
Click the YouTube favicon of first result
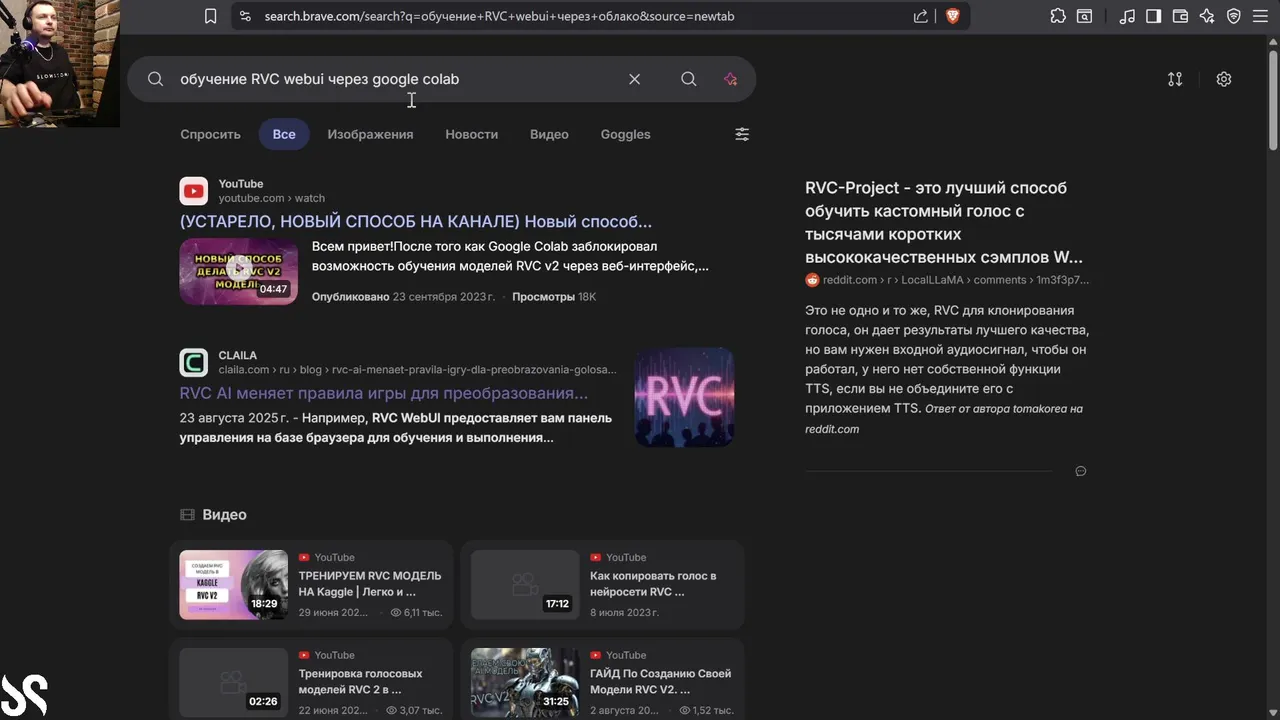pyautogui.click(x=193, y=191)
